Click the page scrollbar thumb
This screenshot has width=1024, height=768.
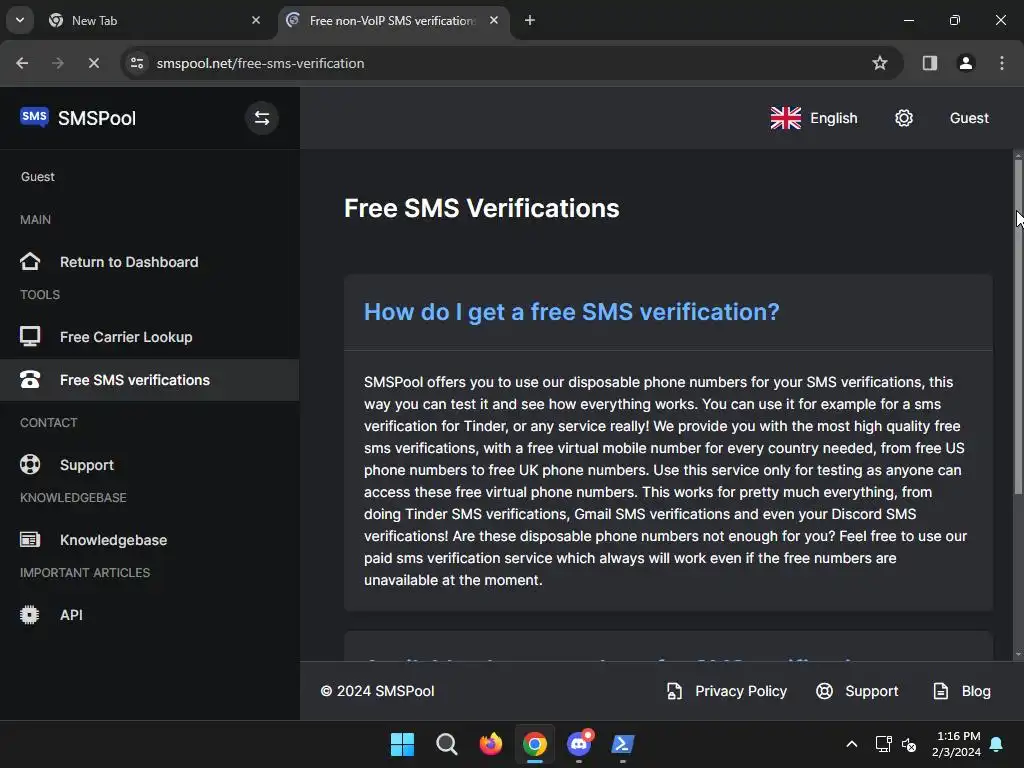tap(1018, 327)
